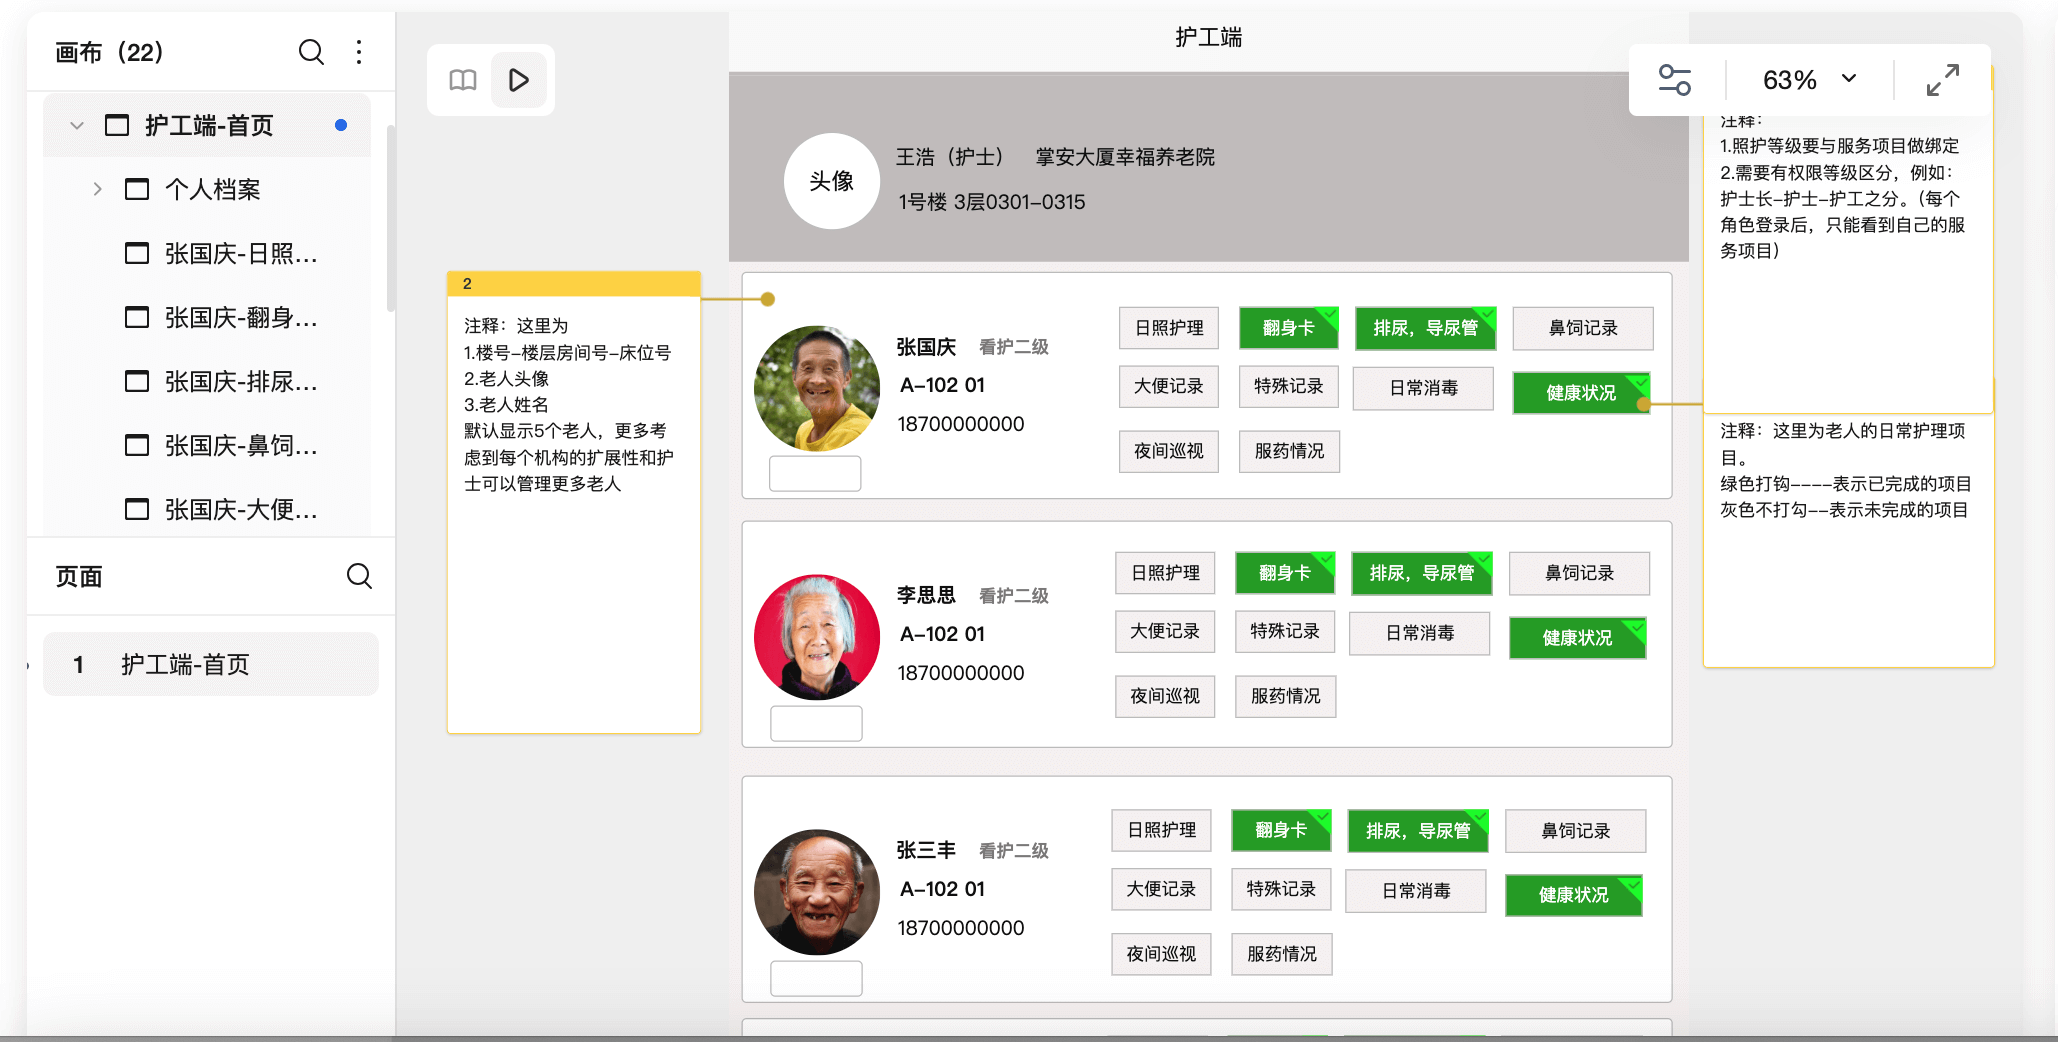Viewport: 2058px width, 1042px height.
Task: Click 李思思's portrait photo
Action: (x=817, y=637)
